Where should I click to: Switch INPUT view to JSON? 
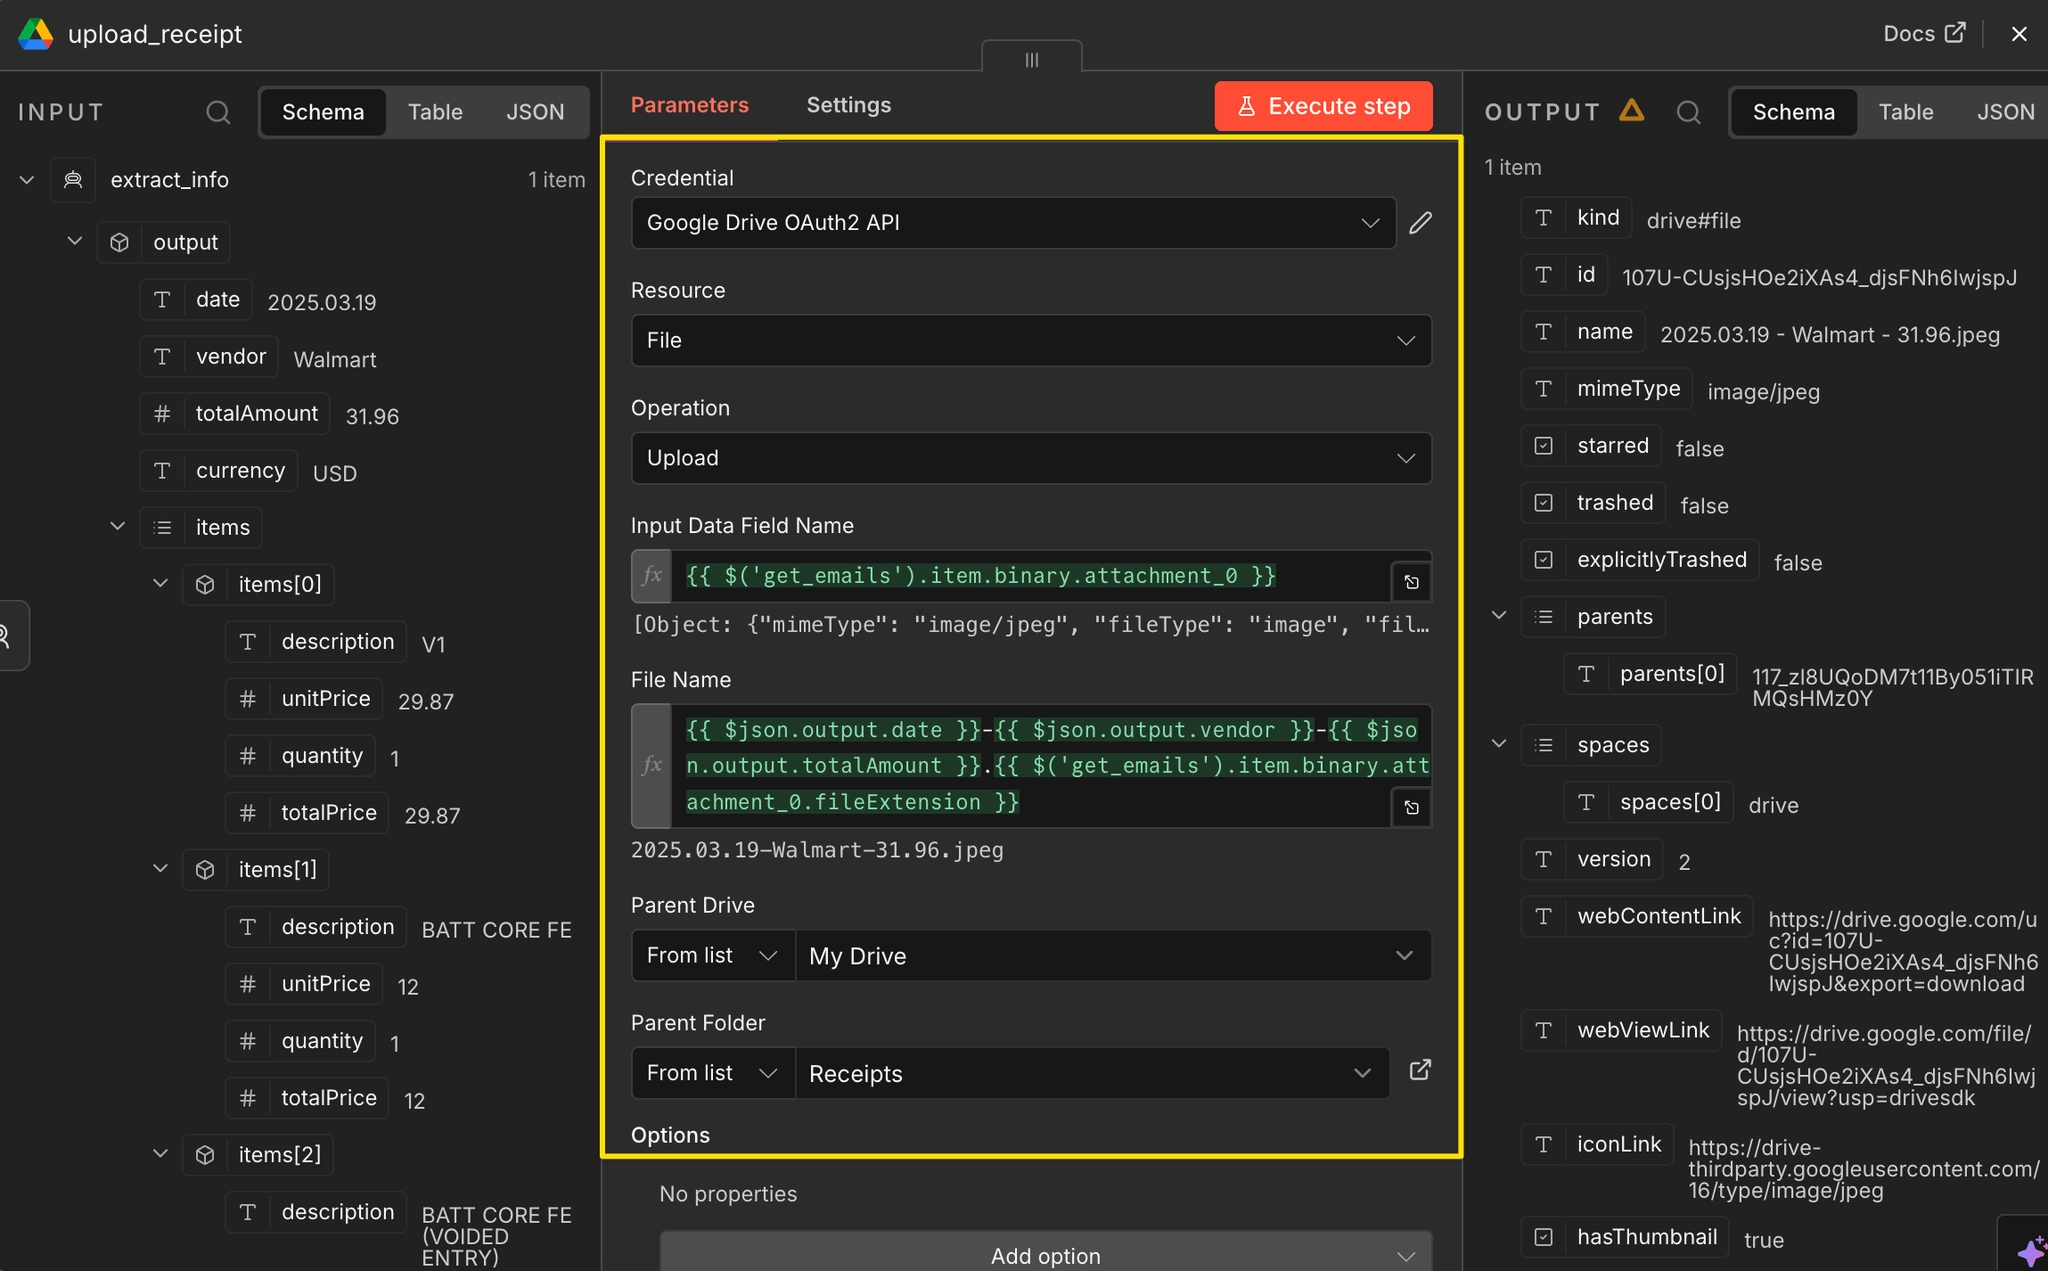tap(535, 112)
